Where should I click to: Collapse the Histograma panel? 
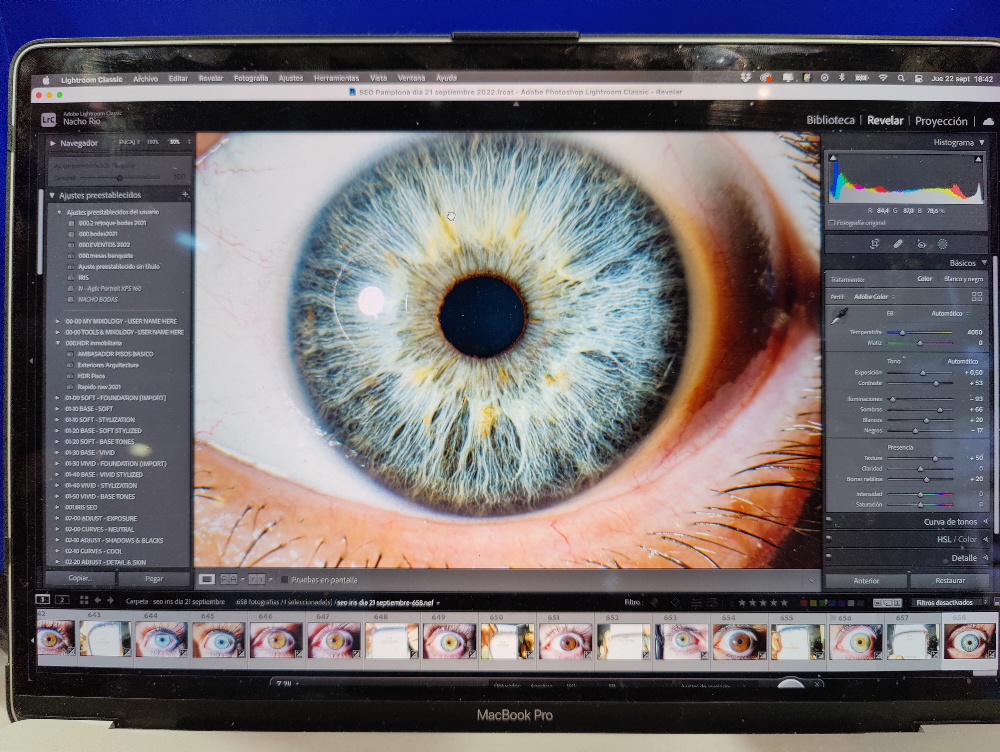pyautogui.click(x=982, y=142)
